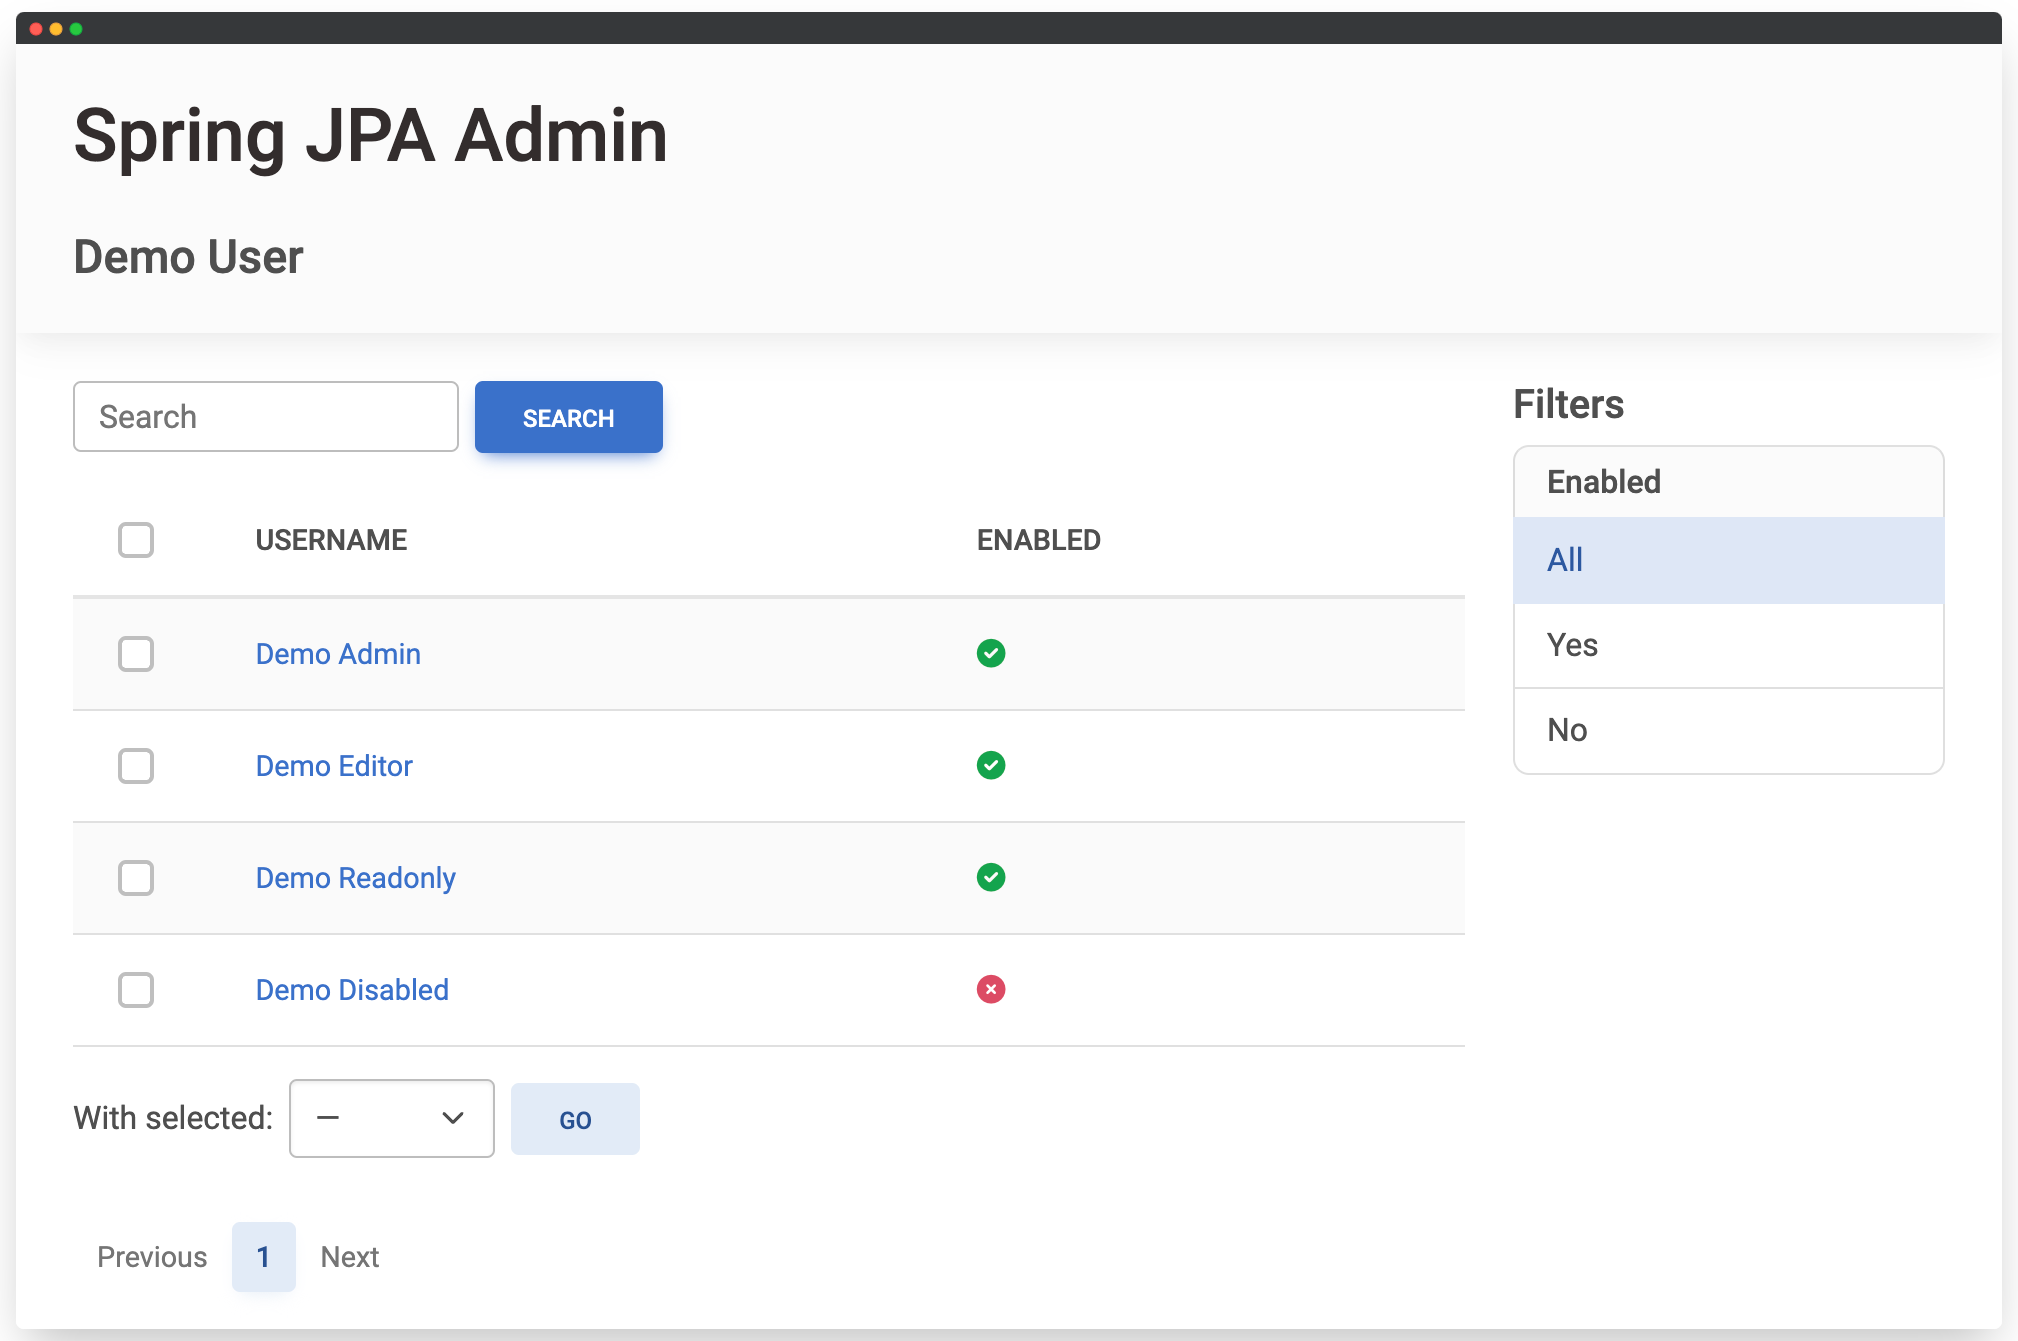
Task: Go to the Next page
Action: [x=350, y=1257]
